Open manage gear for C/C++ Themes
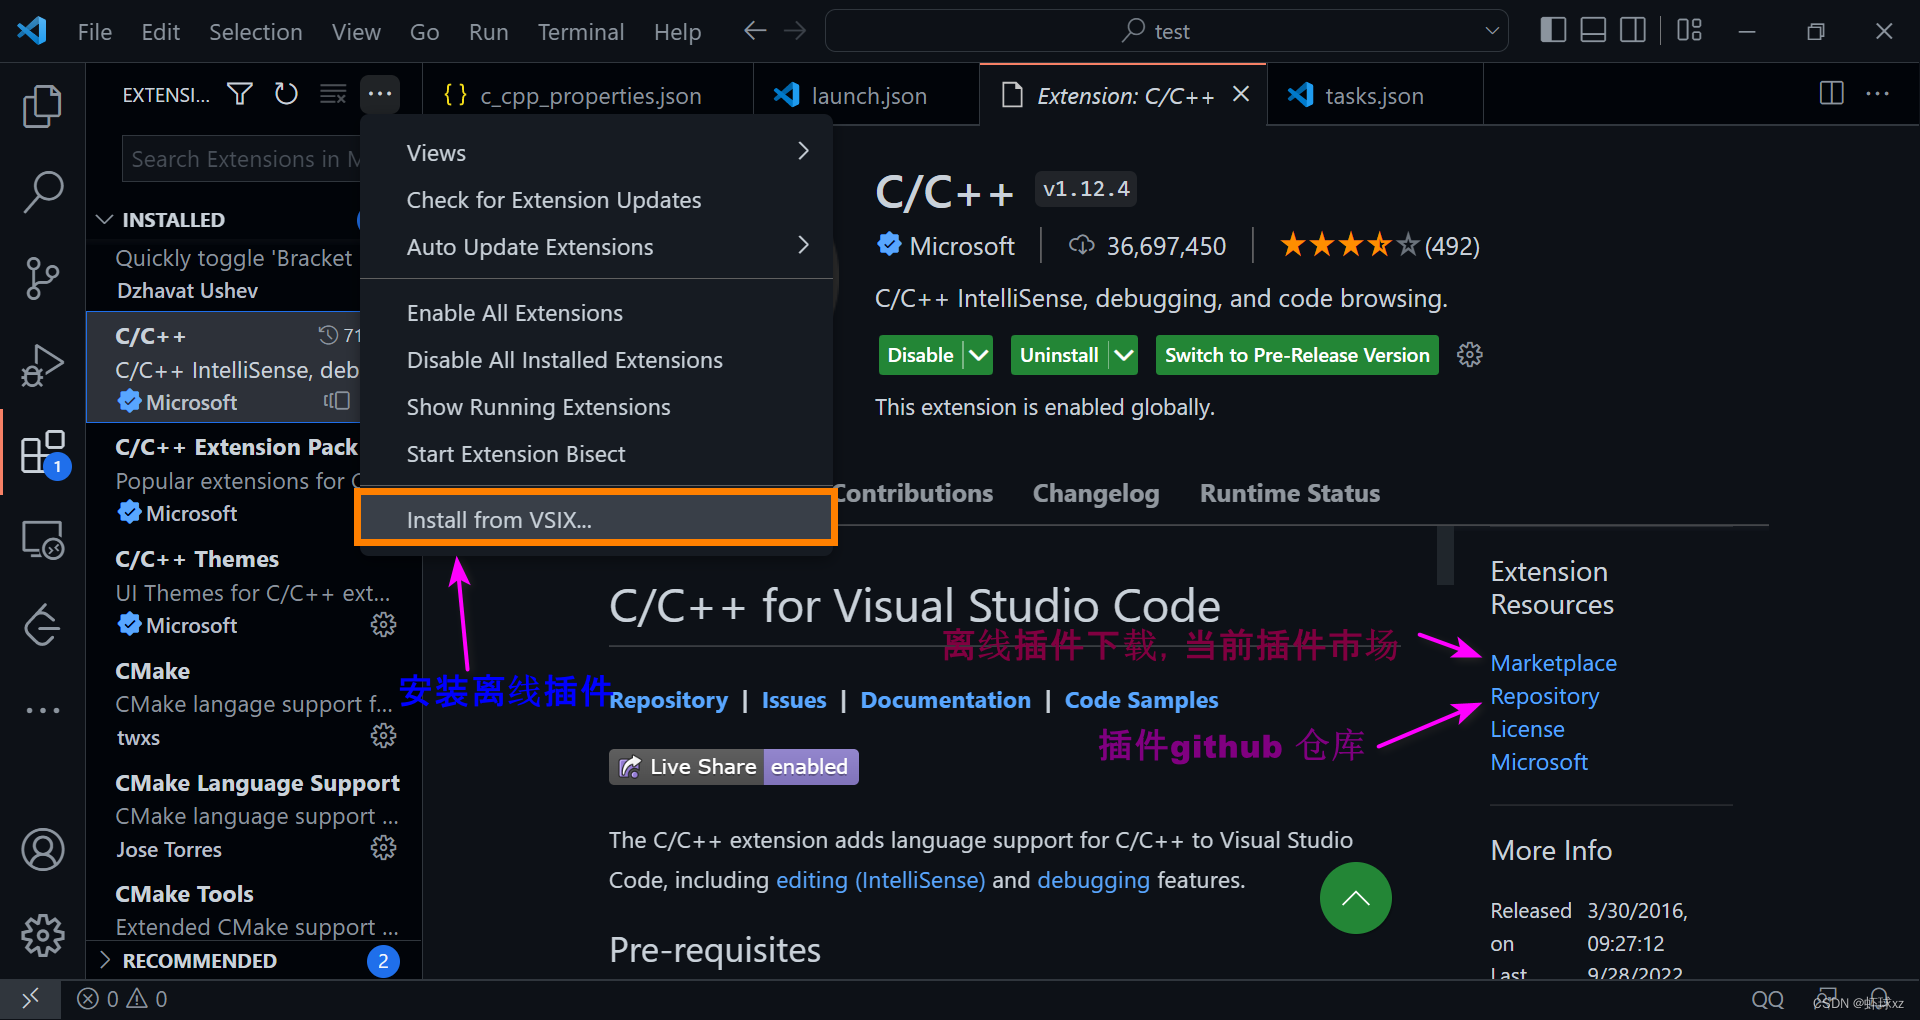This screenshot has height=1020, width=1920. (384, 625)
